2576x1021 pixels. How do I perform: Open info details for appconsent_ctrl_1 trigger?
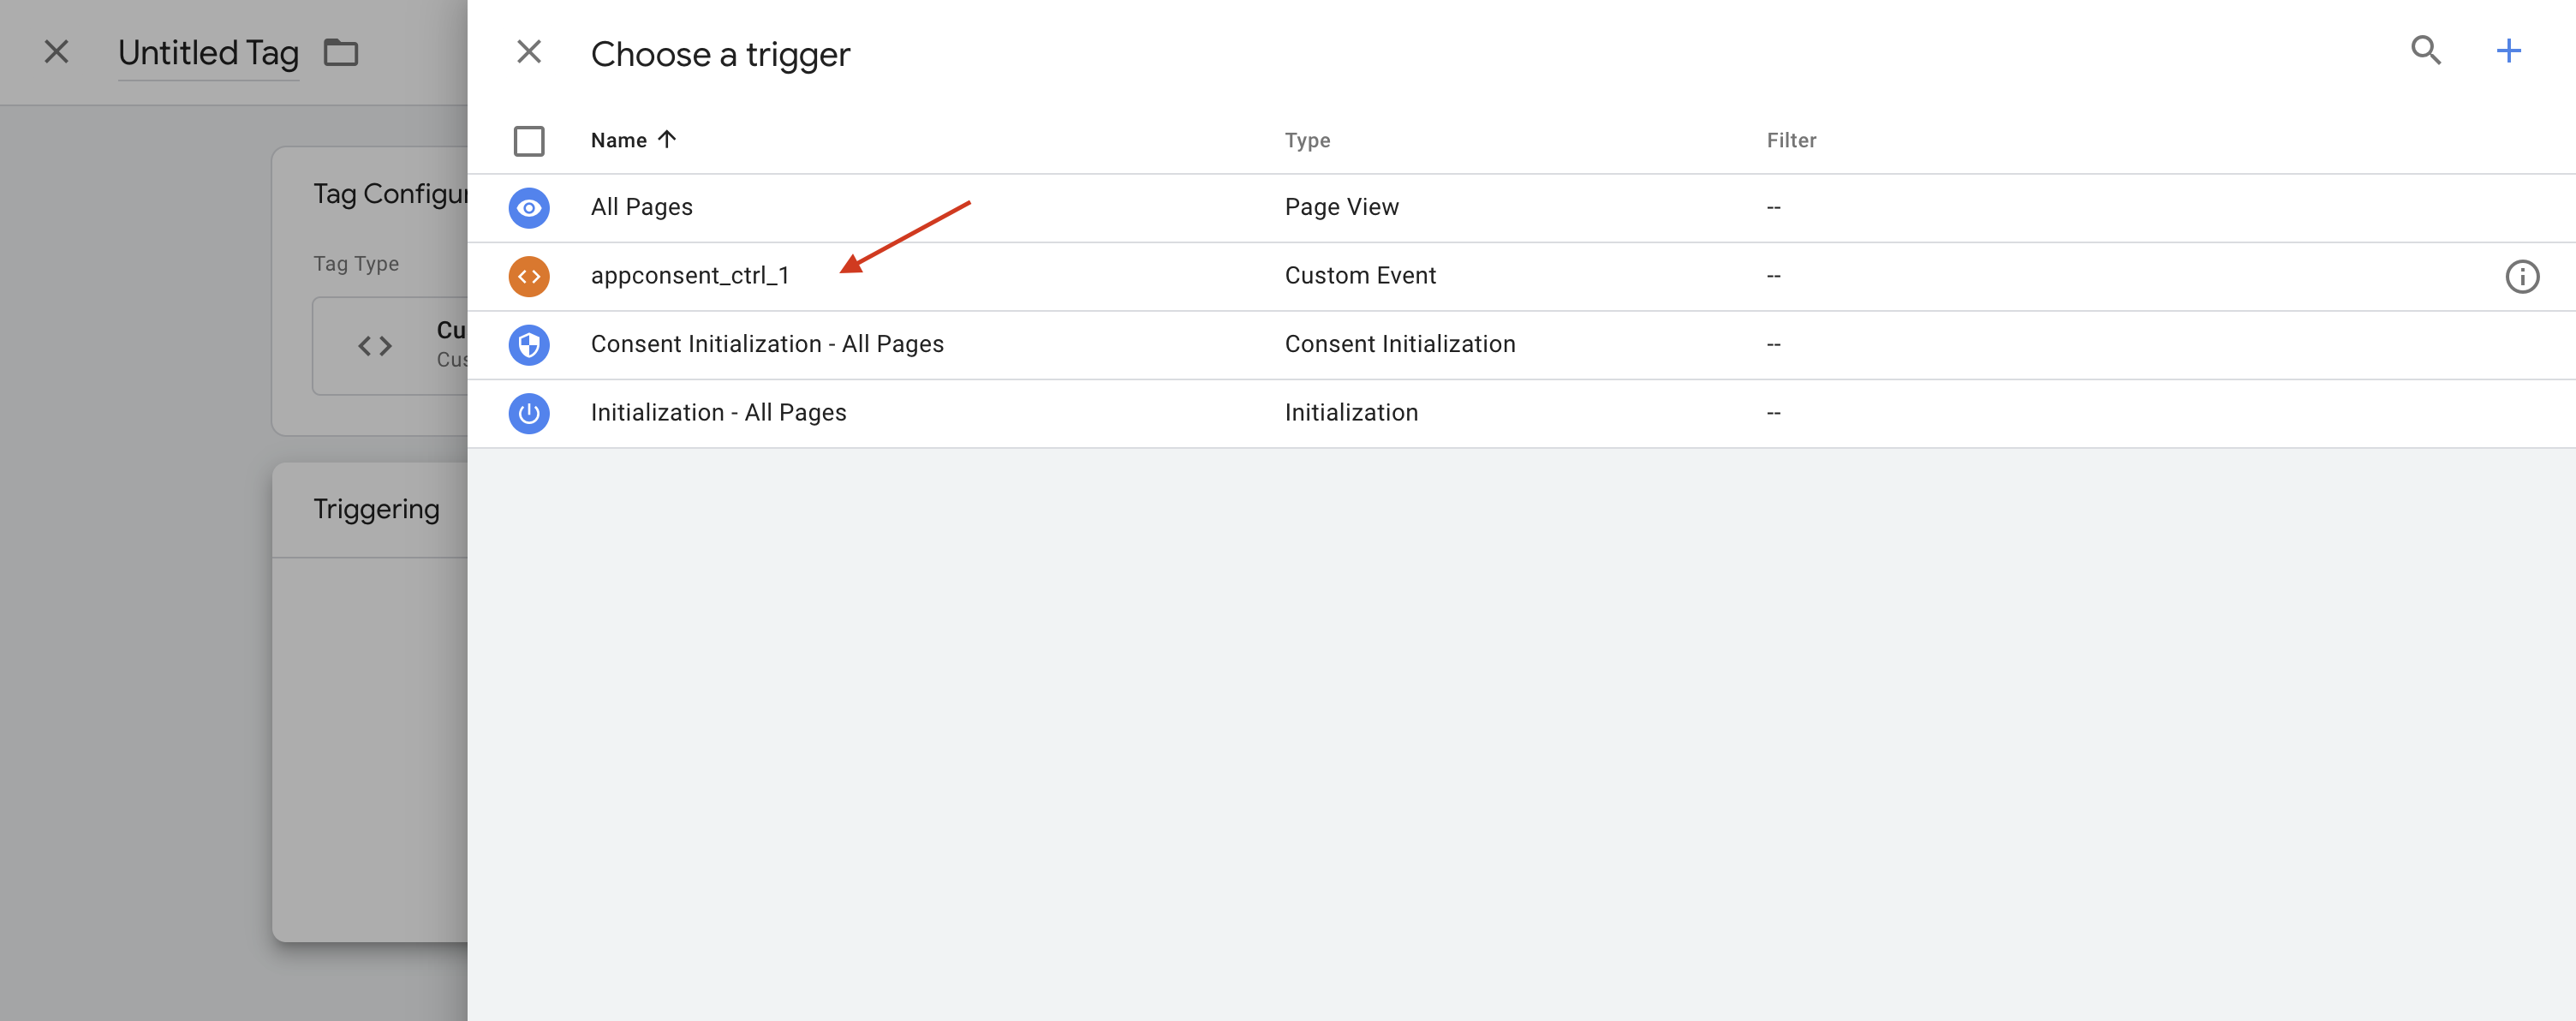click(2521, 276)
